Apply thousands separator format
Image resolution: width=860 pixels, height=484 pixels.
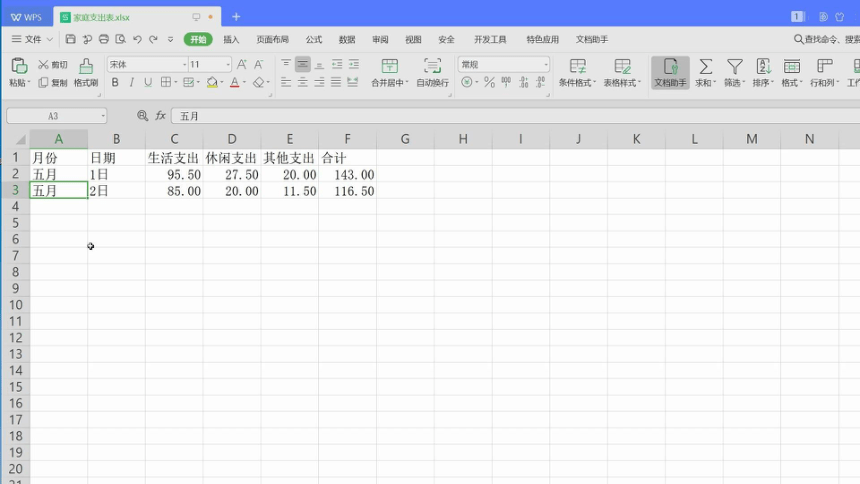506,82
